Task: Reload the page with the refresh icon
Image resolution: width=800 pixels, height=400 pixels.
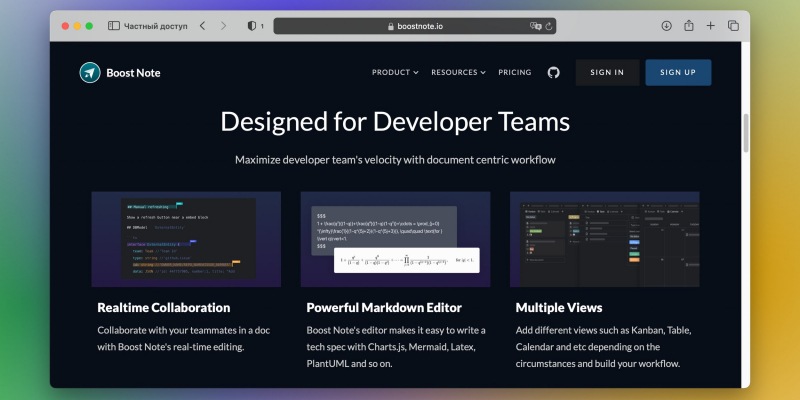Action: coord(549,26)
